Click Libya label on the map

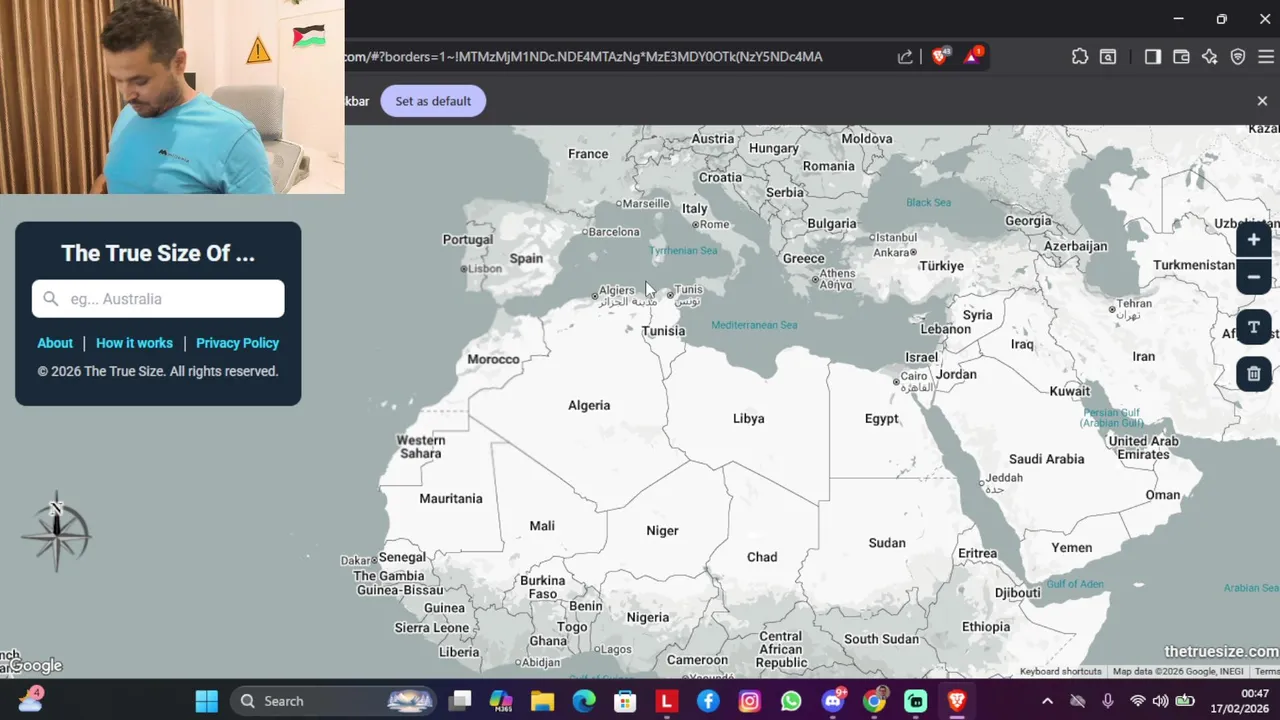coord(748,418)
